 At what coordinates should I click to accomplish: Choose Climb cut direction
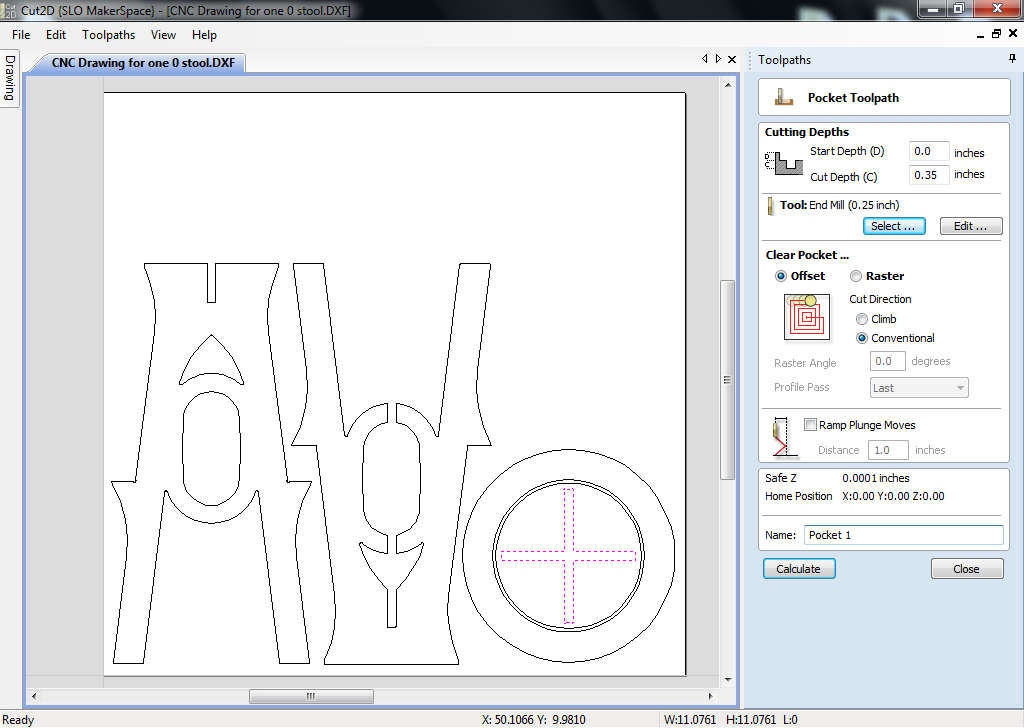862,319
